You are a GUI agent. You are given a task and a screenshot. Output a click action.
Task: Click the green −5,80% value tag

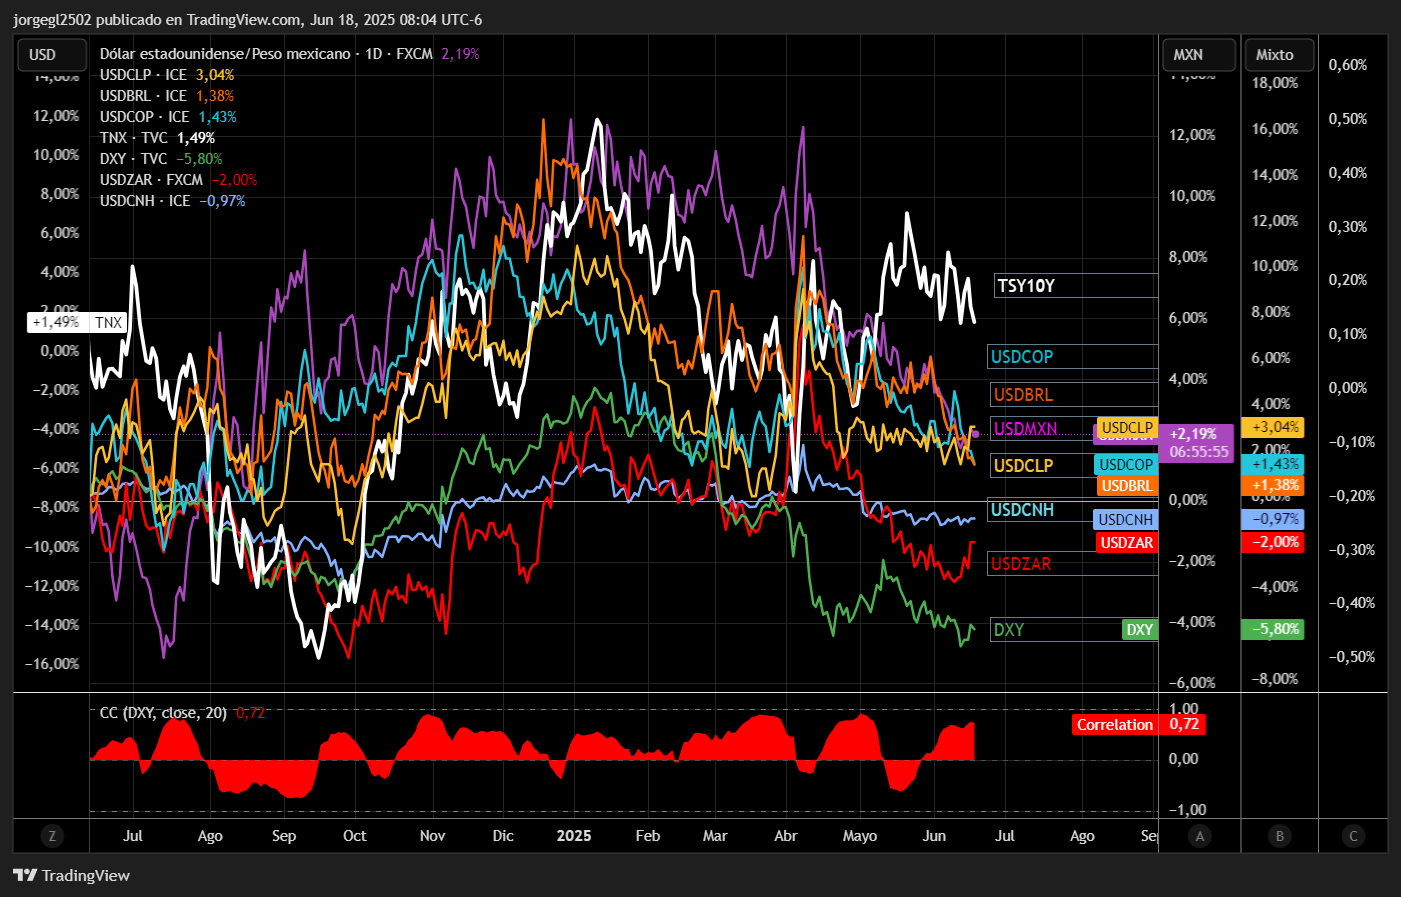[1273, 629]
